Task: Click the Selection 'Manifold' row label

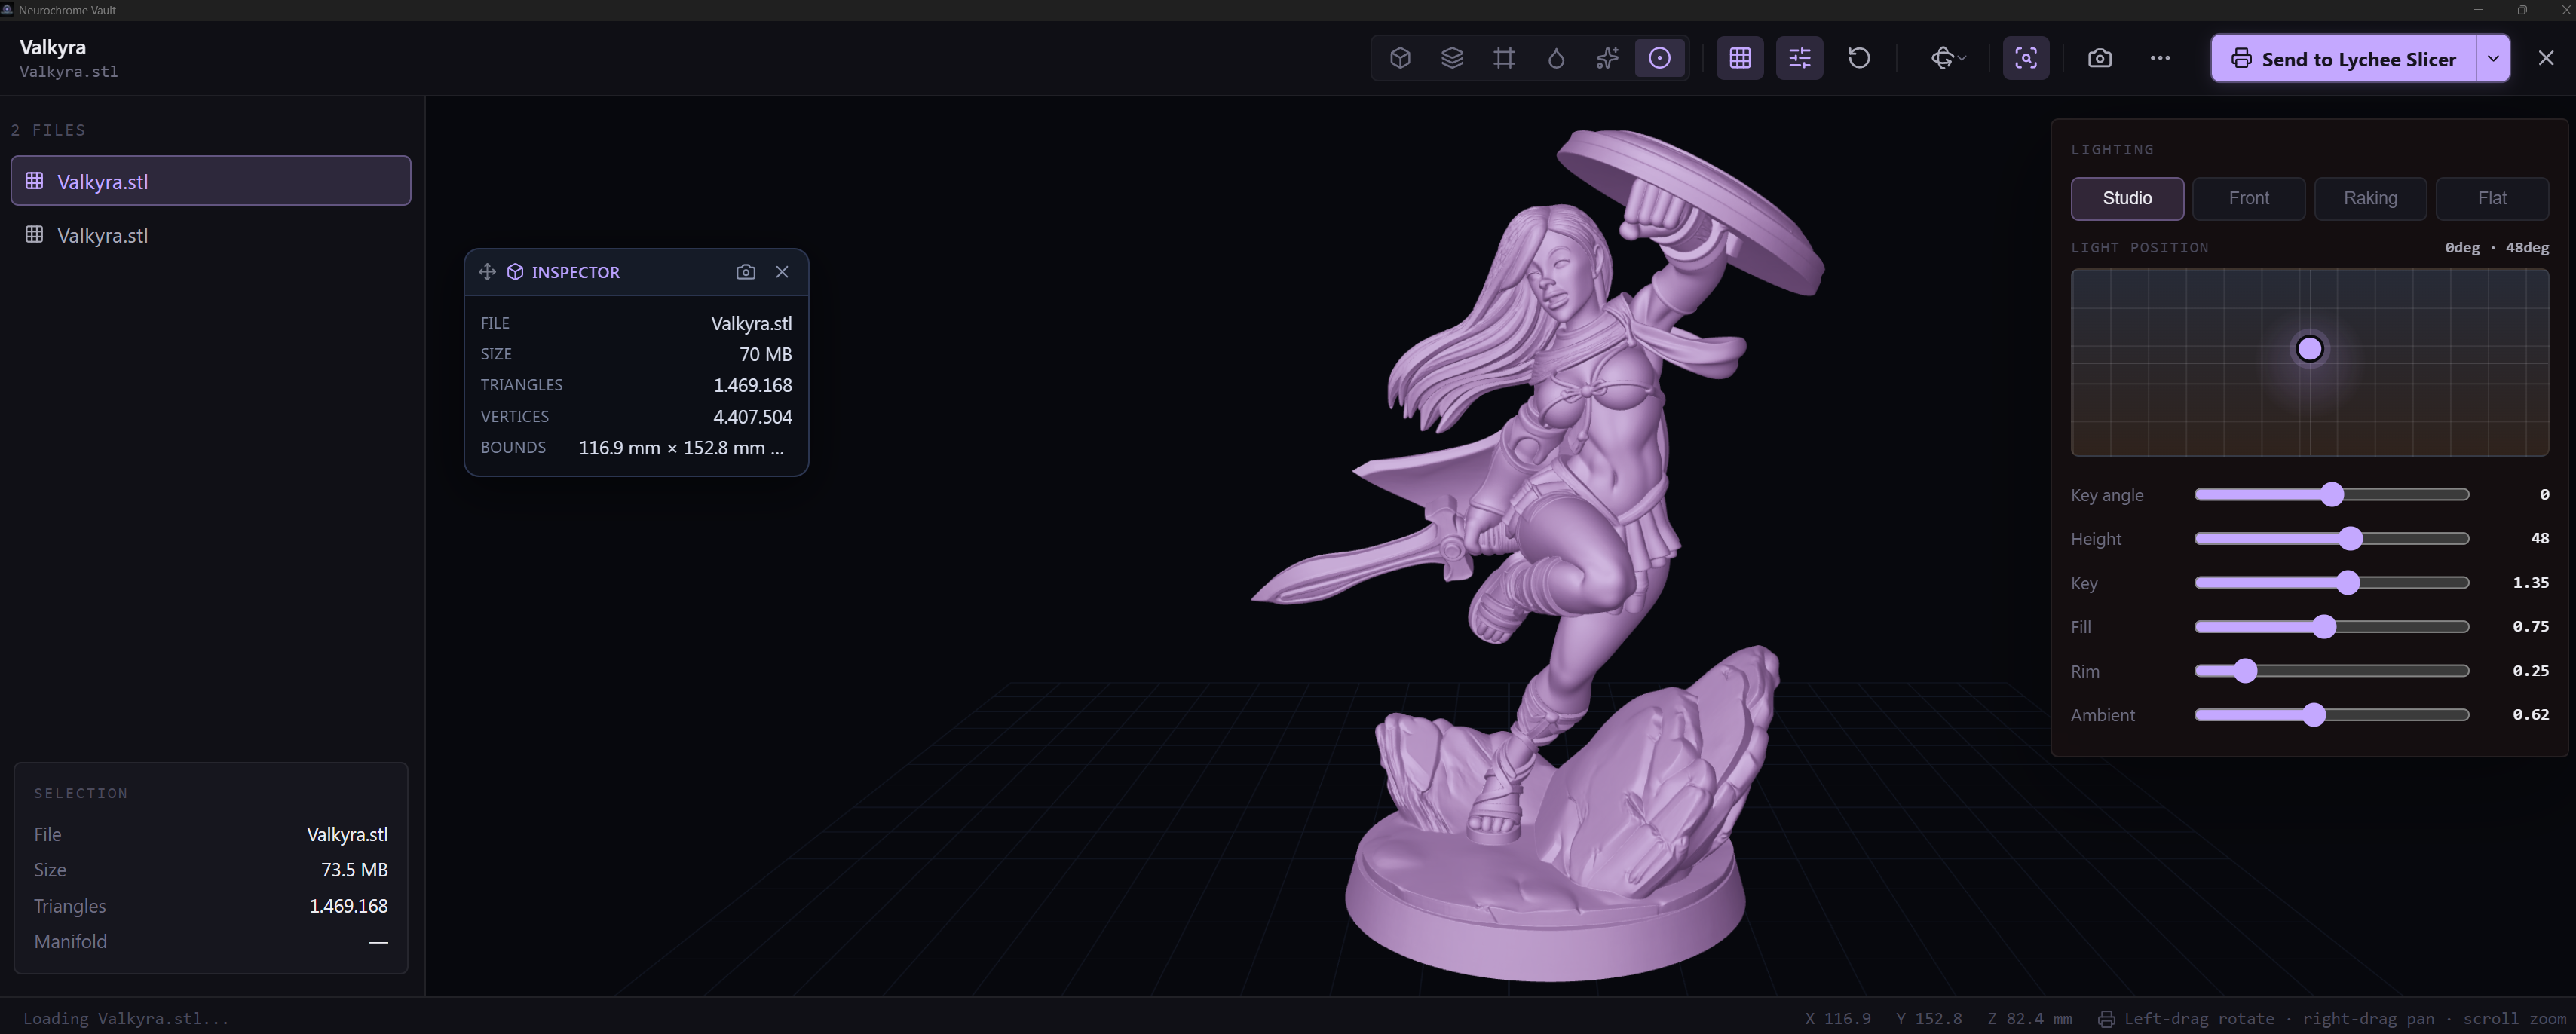Action: point(70,941)
